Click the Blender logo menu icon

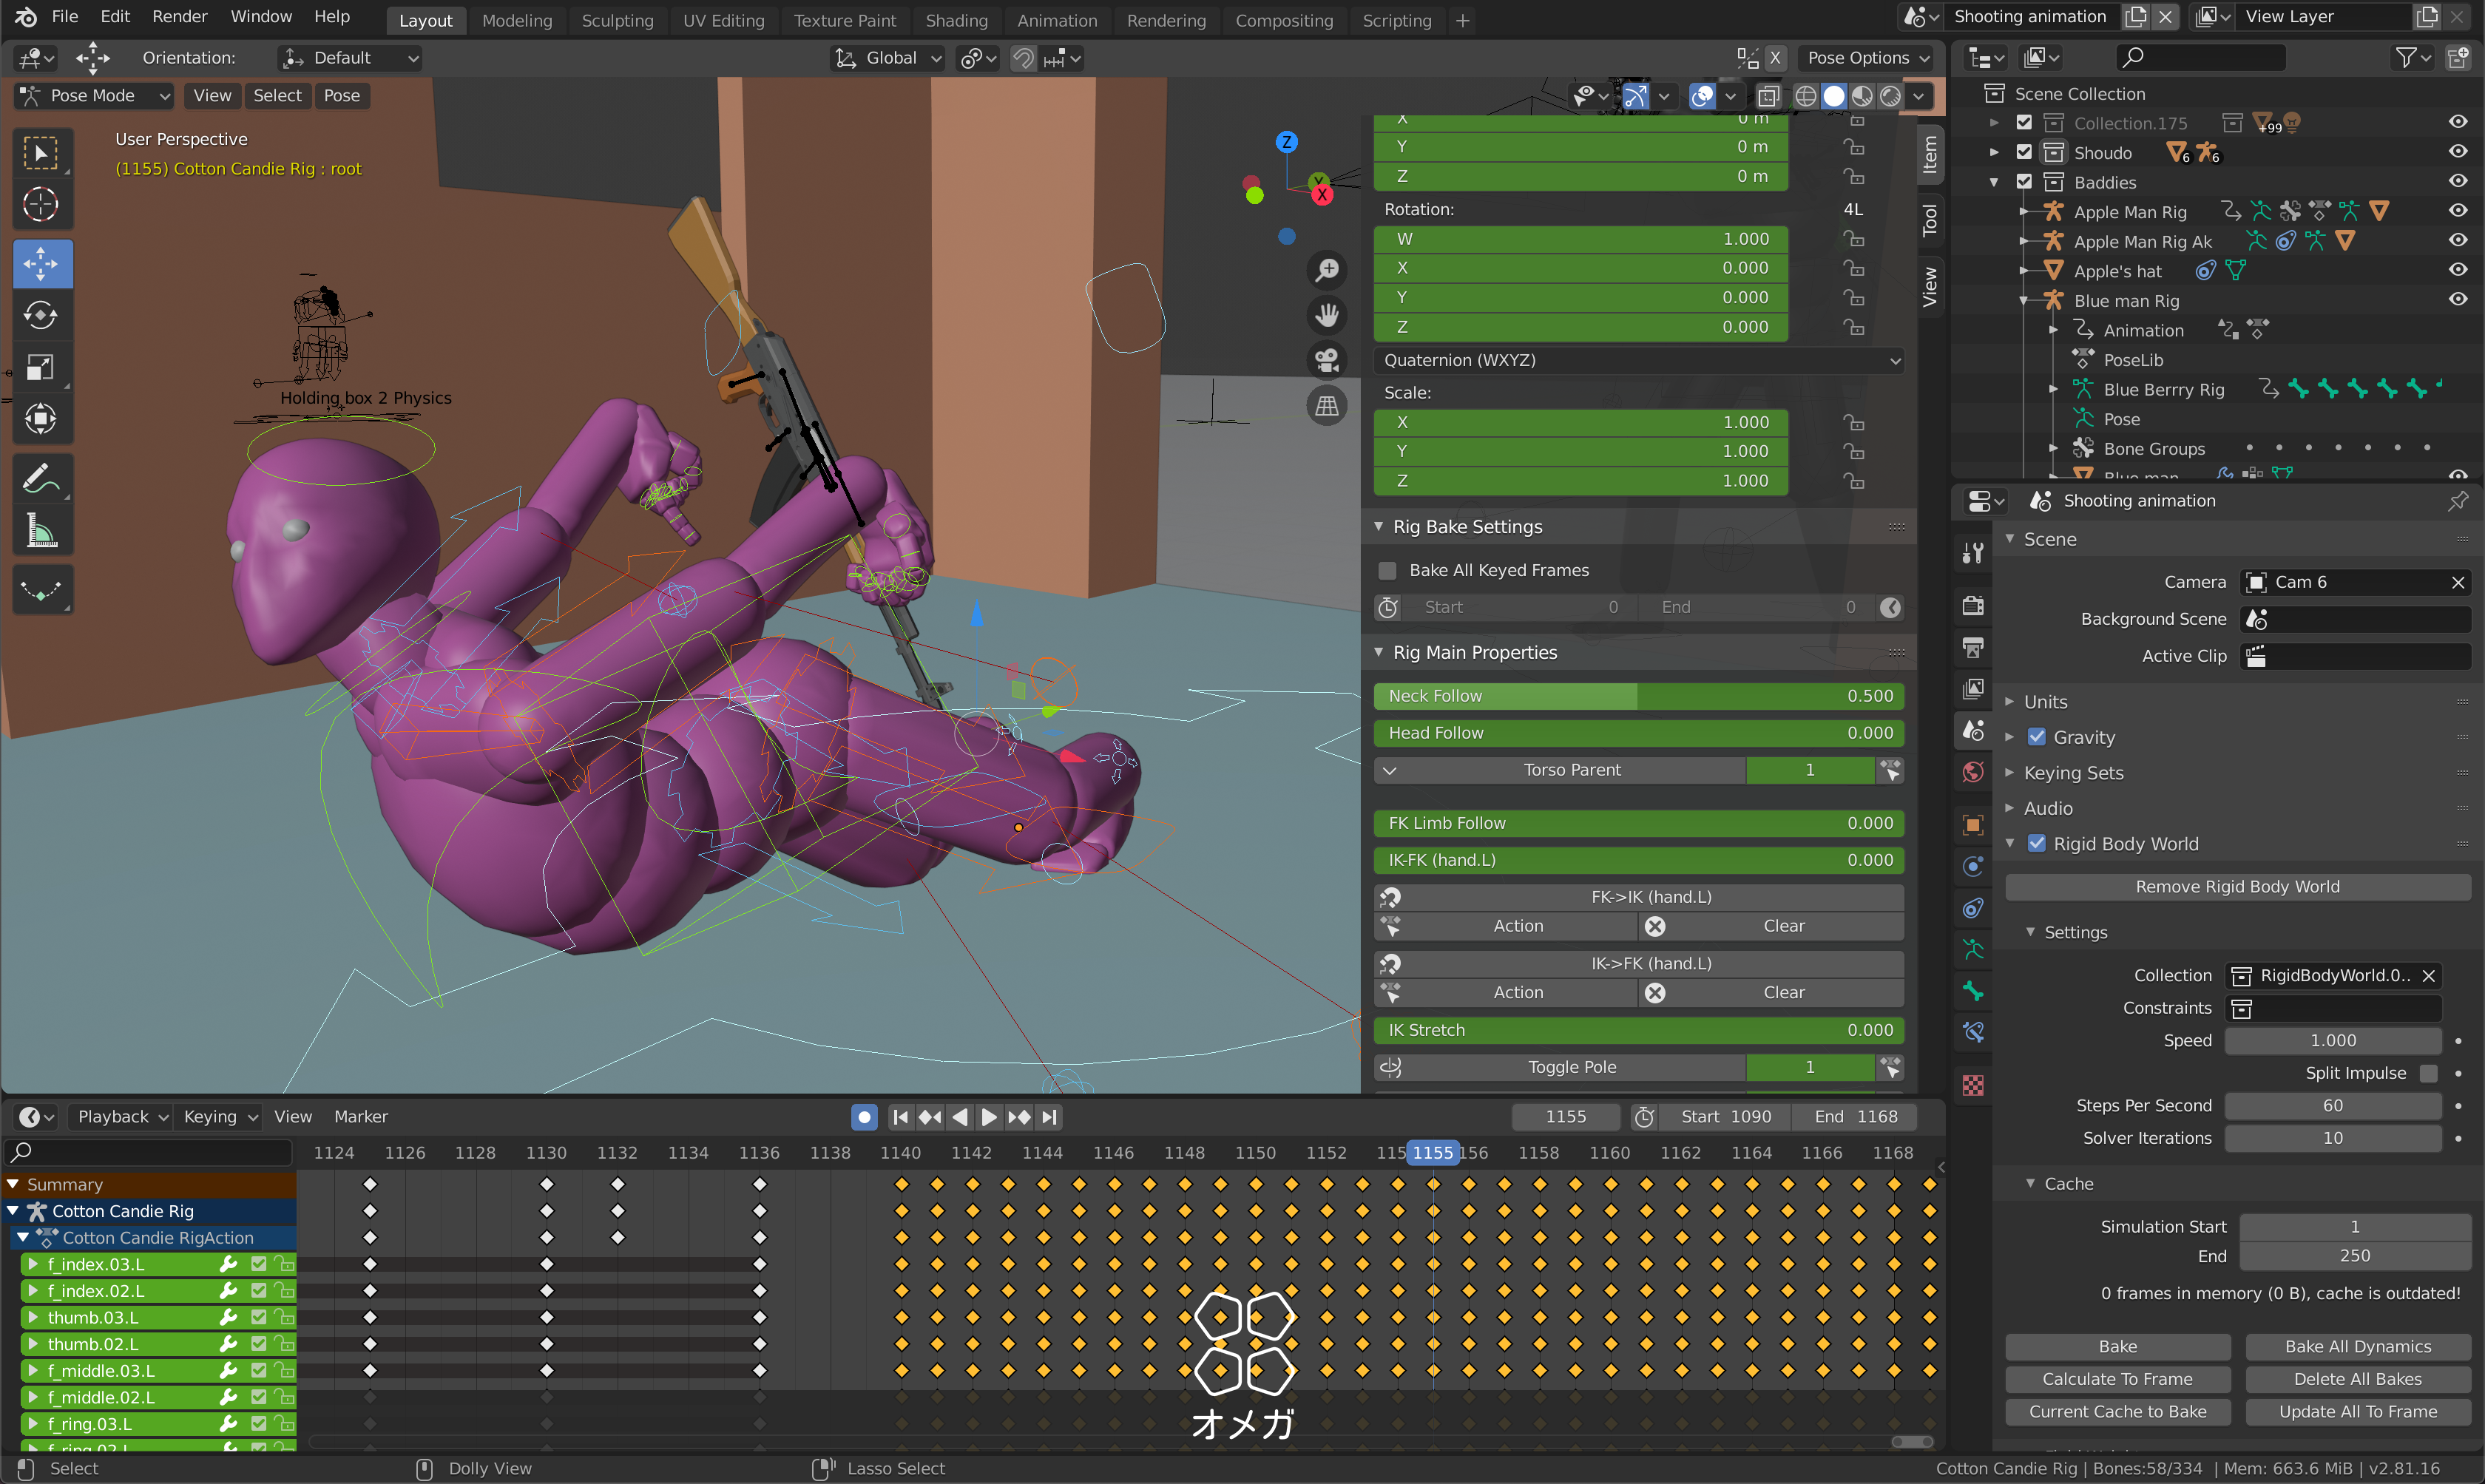pyautogui.click(x=25, y=17)
